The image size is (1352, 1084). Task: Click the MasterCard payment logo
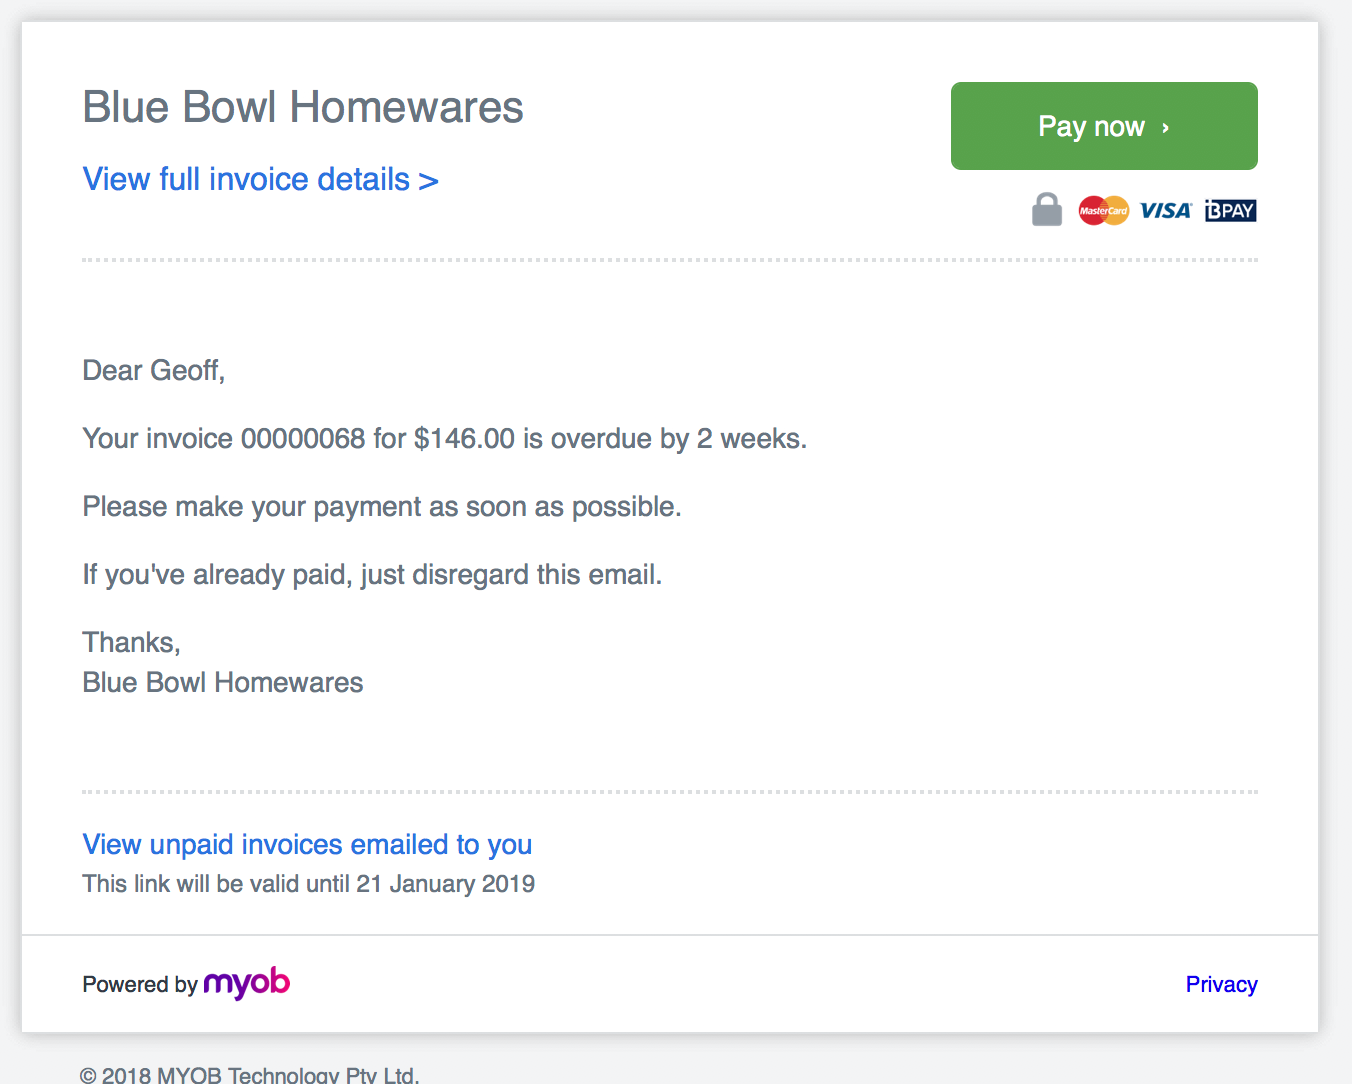tap(1103, 211)
